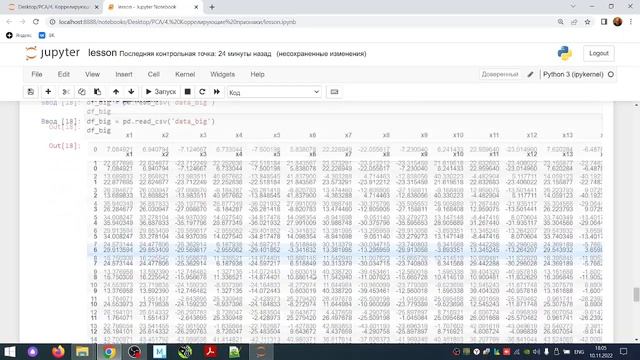Open Firefox from the taskbar
The width and height of the screenshot is (640, 360).
(x=58, y=351)
